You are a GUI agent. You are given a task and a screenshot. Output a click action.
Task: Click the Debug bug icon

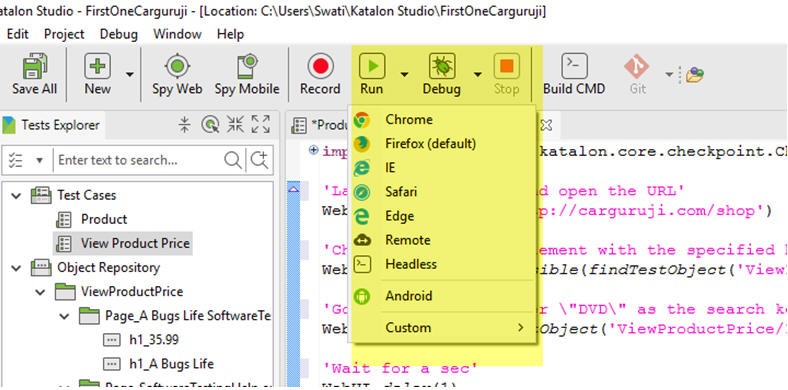(x=442, y=66)
